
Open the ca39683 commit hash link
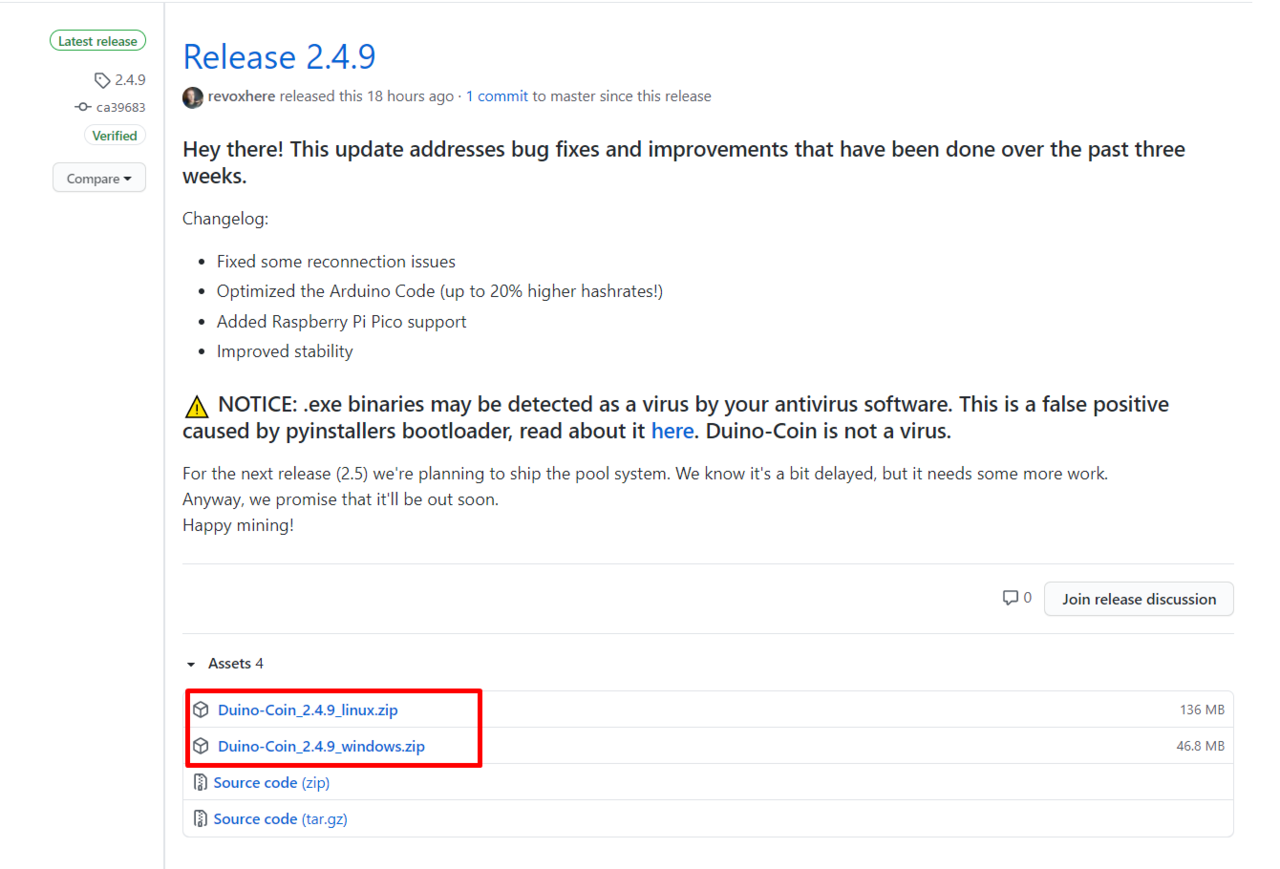[121, 107]
